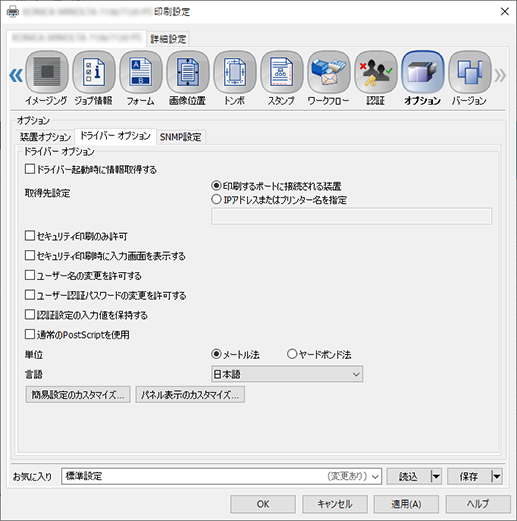Select ヤードポンド法 unit radio button
The width and height of the screenshot is (517, 521).
tap(292, 354)
